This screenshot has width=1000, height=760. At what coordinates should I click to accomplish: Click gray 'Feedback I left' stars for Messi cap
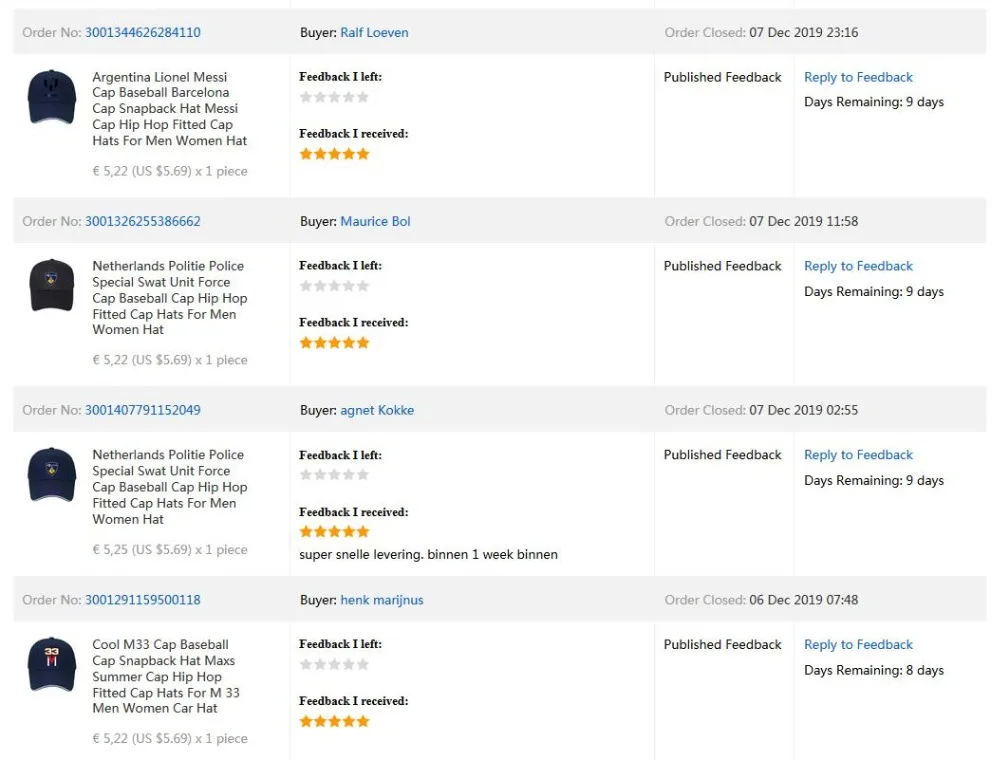pyautogui.click(x=334, y=97)
